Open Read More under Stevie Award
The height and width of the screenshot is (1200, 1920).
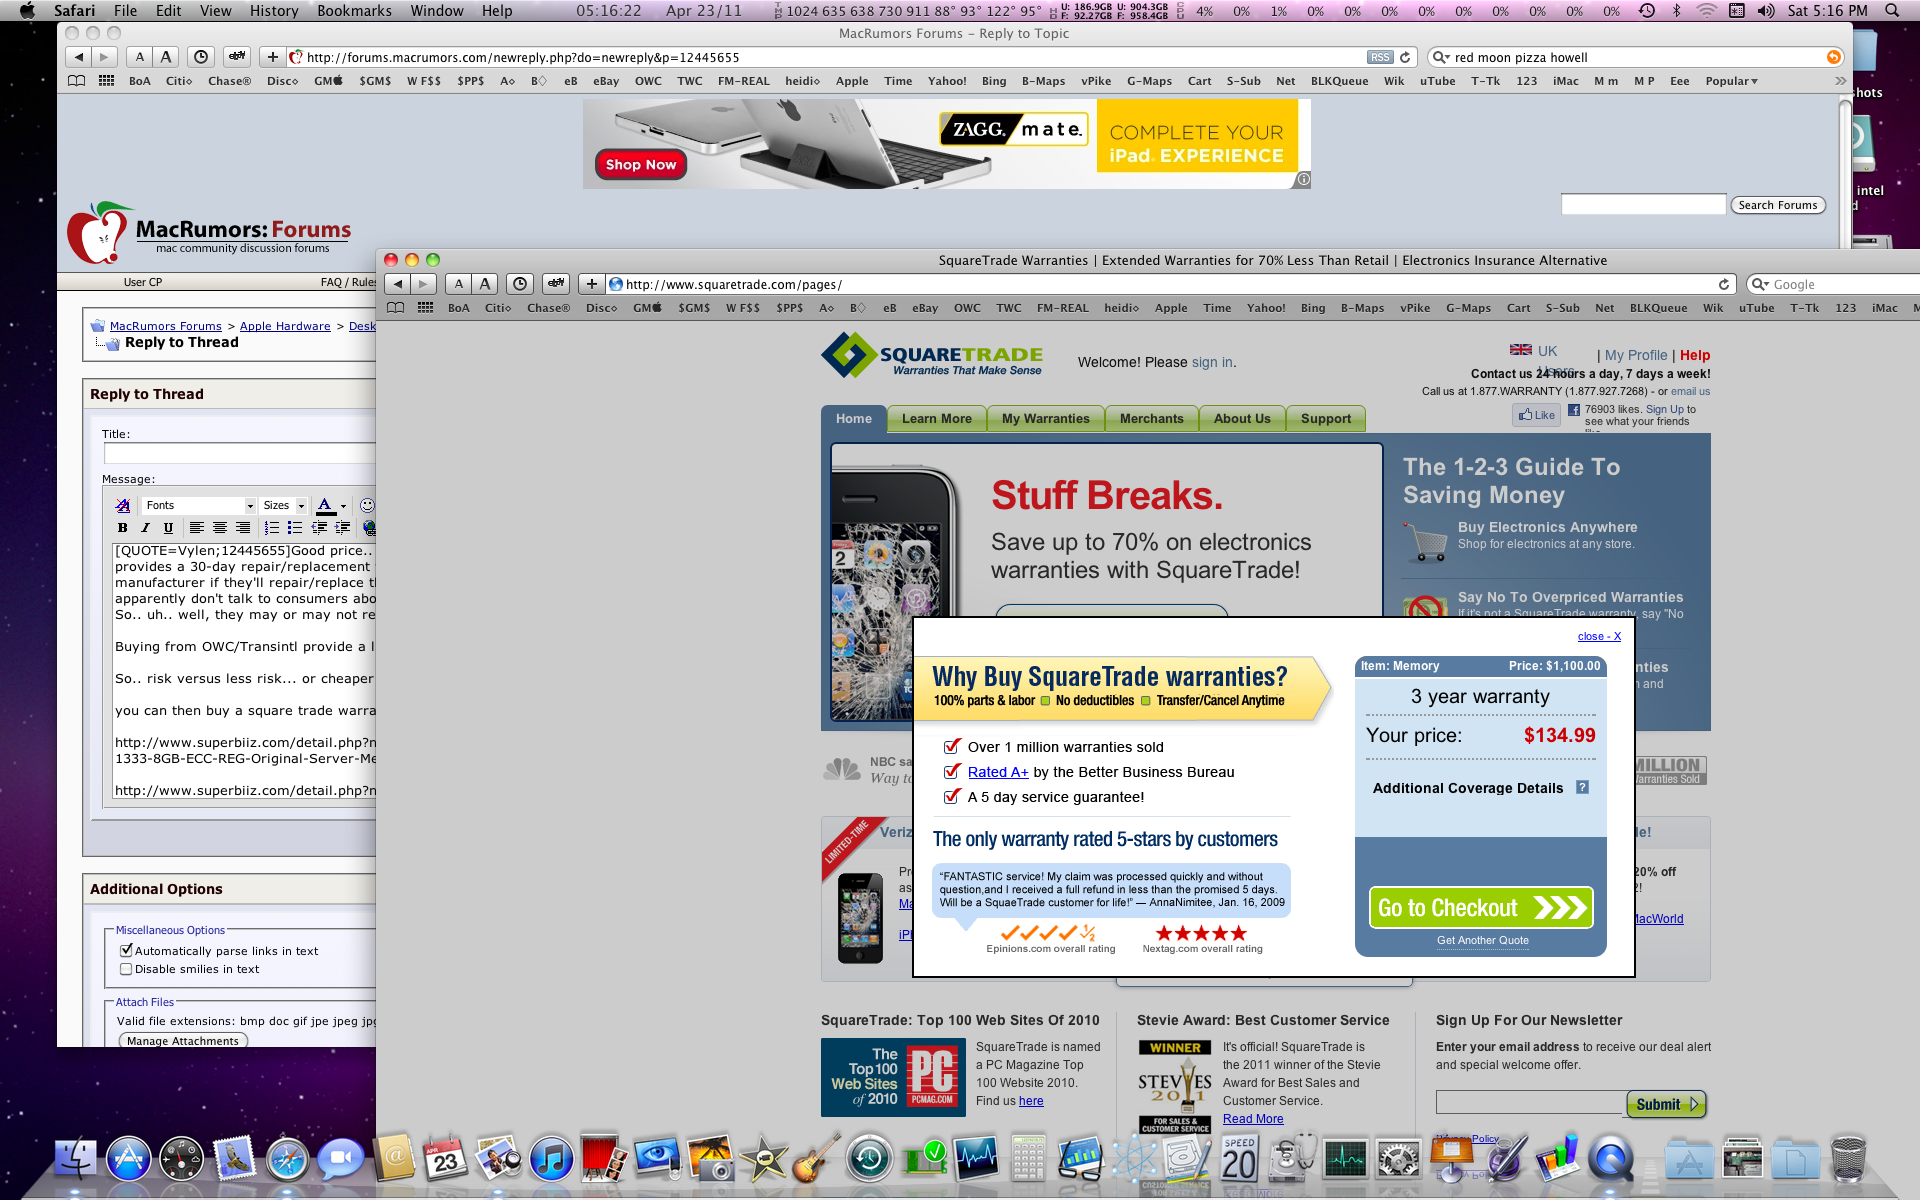point(1253,1119)
